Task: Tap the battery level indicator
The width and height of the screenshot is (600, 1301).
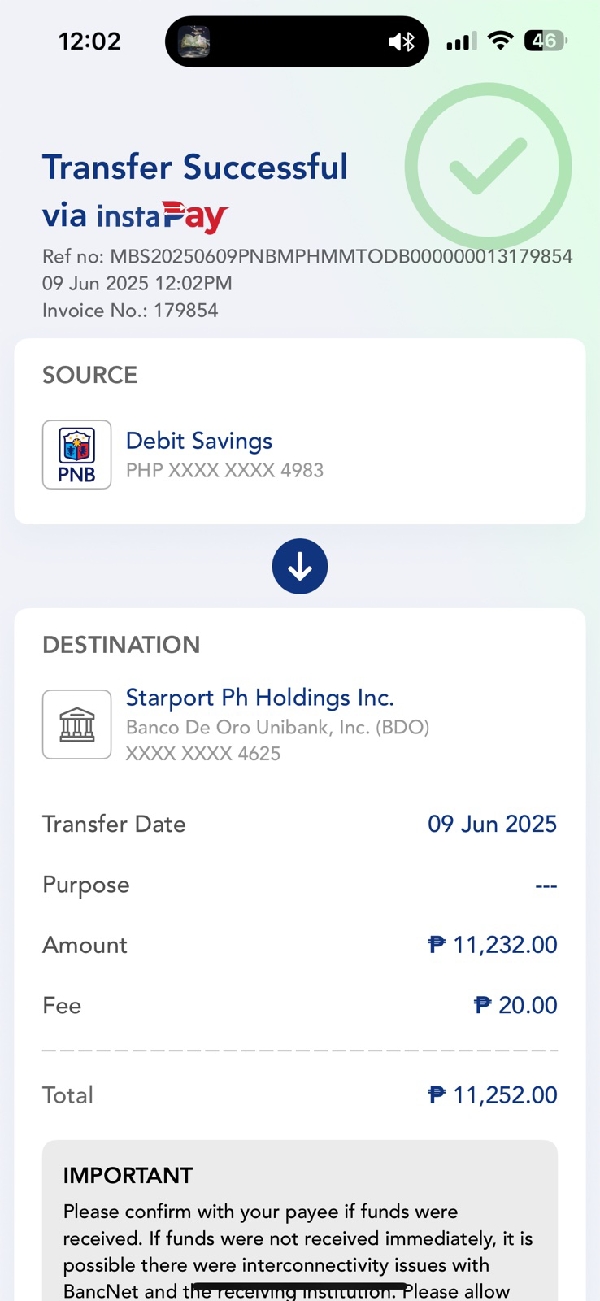Action: tap(546, 41)
